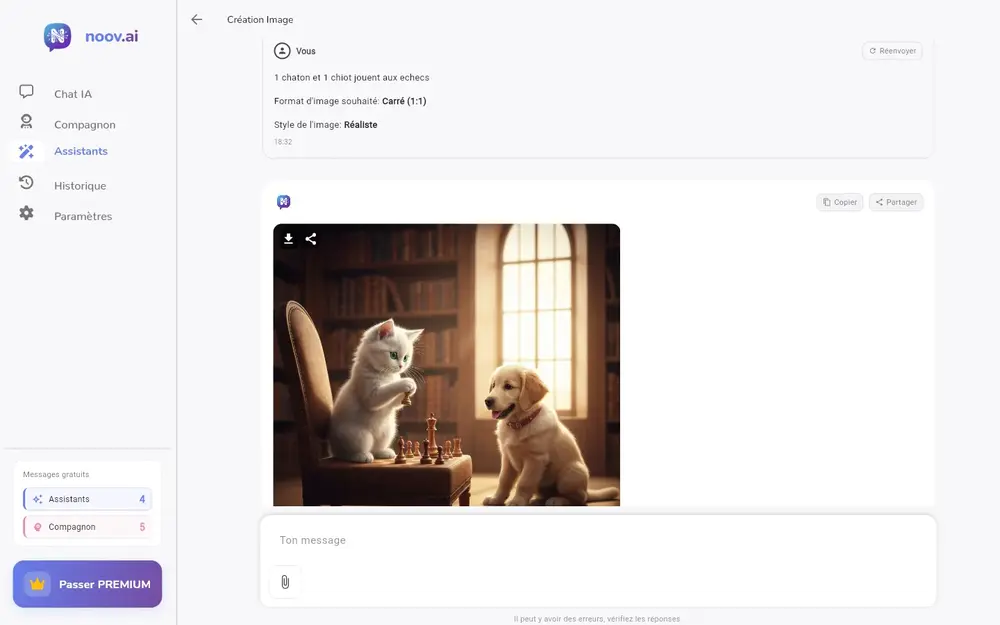Download the generated image

(x=288, y=239)
